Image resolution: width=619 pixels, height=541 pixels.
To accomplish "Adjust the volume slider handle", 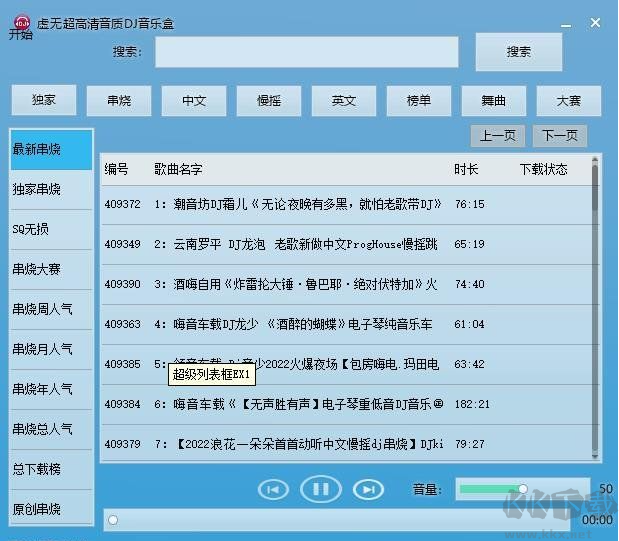I will coord(522,488).
